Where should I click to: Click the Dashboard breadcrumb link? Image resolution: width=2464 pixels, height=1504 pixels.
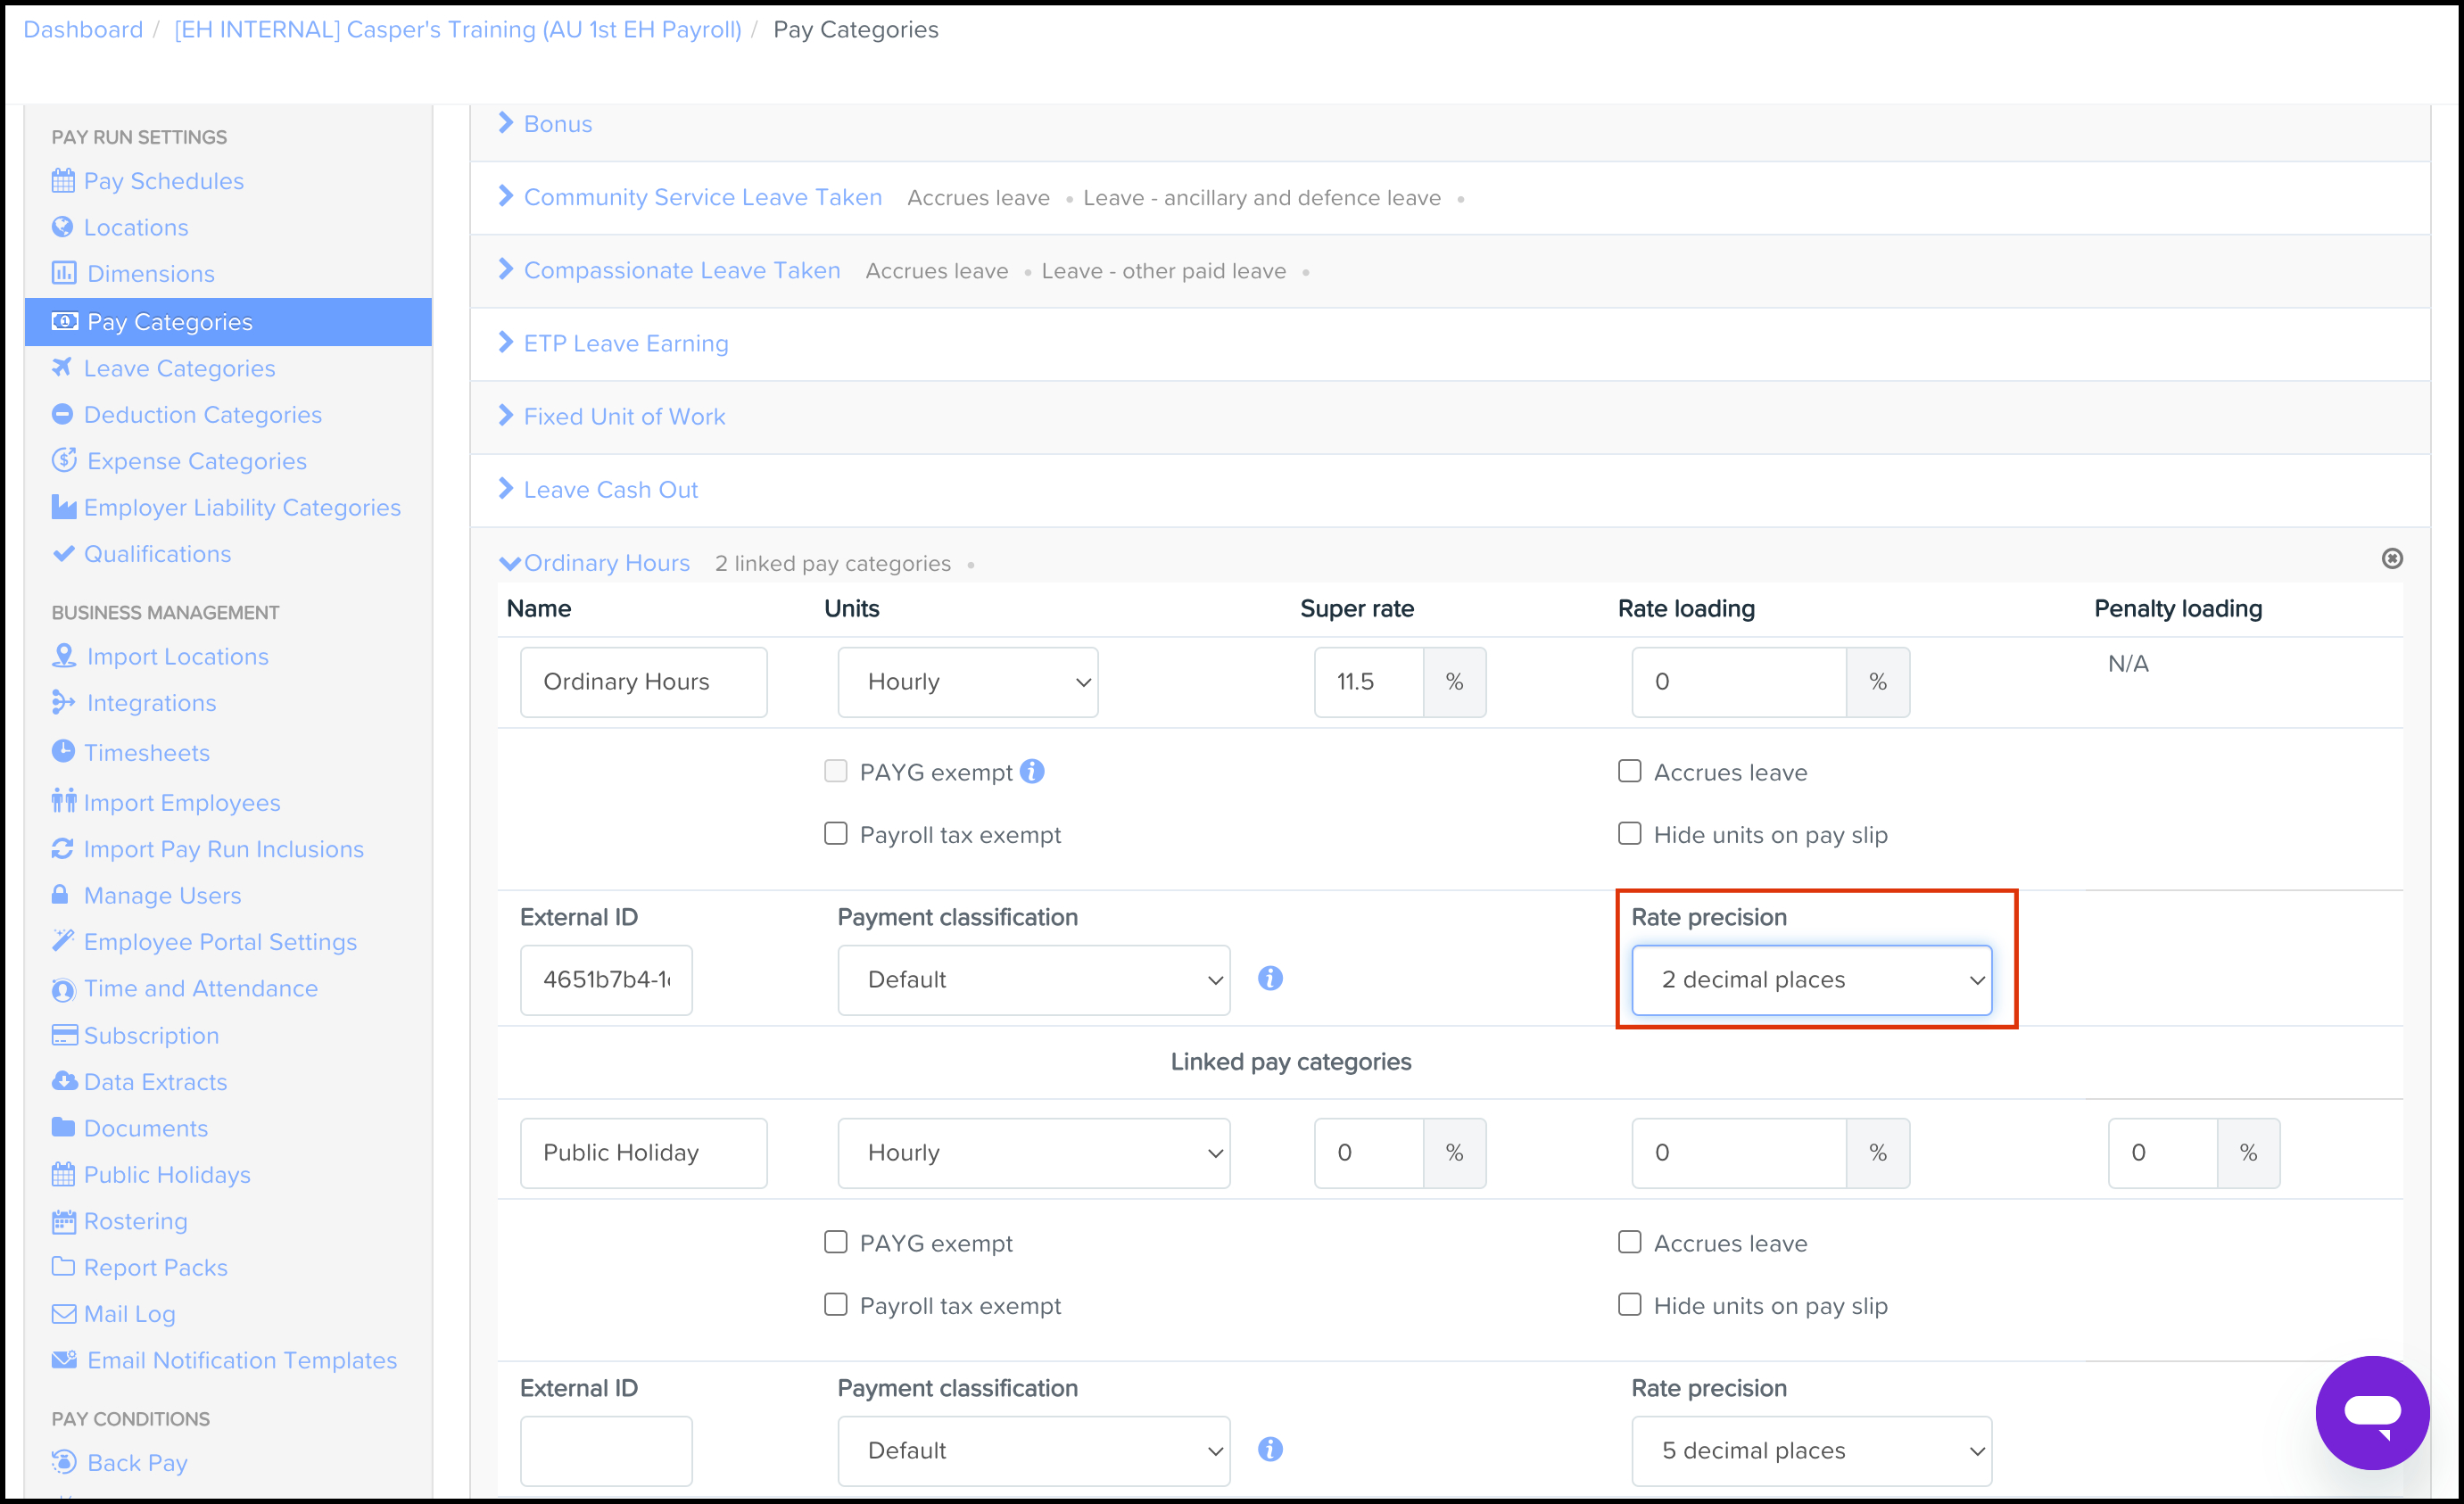[83, 30]
